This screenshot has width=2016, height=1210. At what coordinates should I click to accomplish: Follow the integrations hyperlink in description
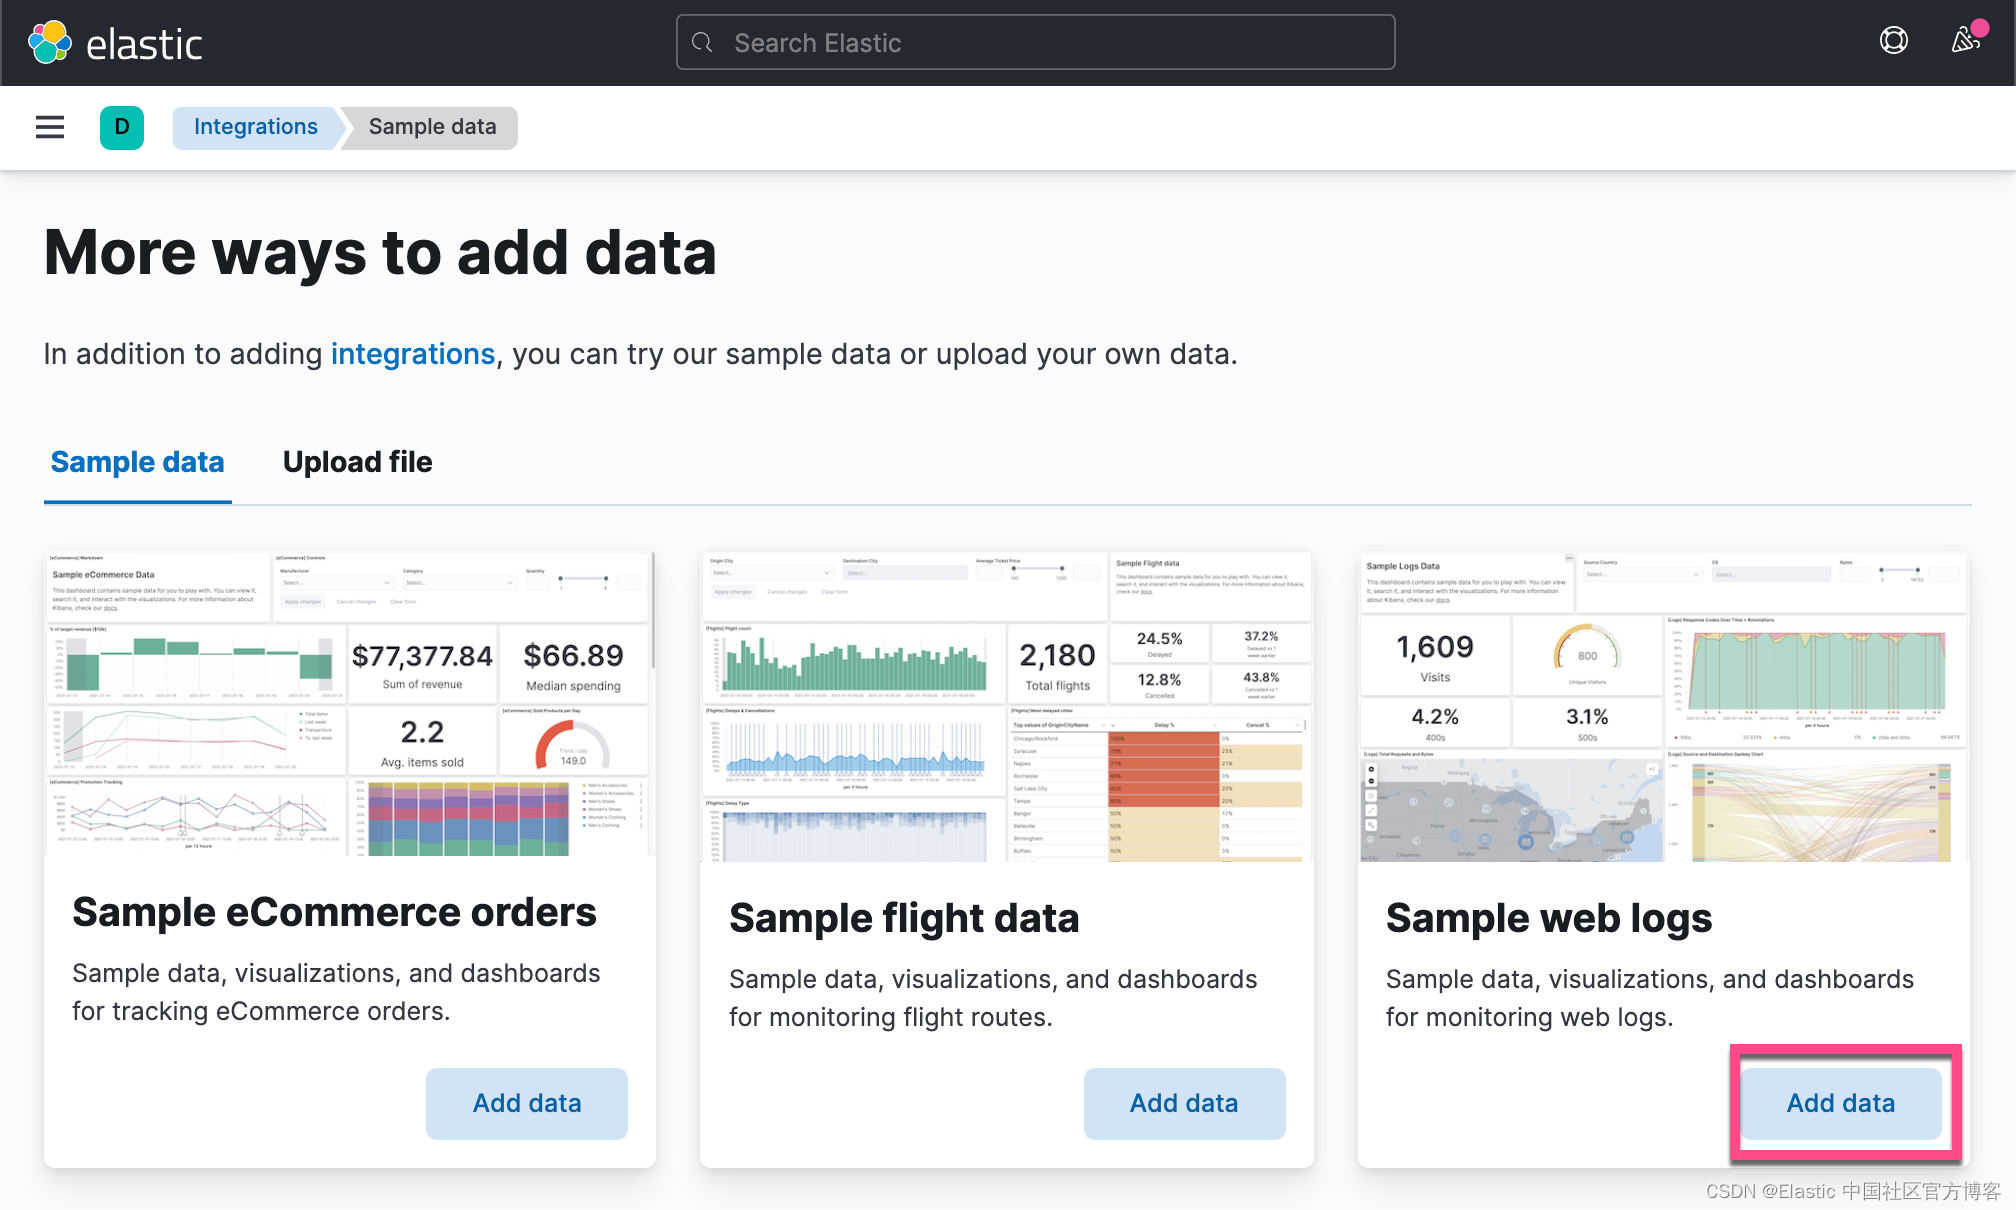pos(412,354)
